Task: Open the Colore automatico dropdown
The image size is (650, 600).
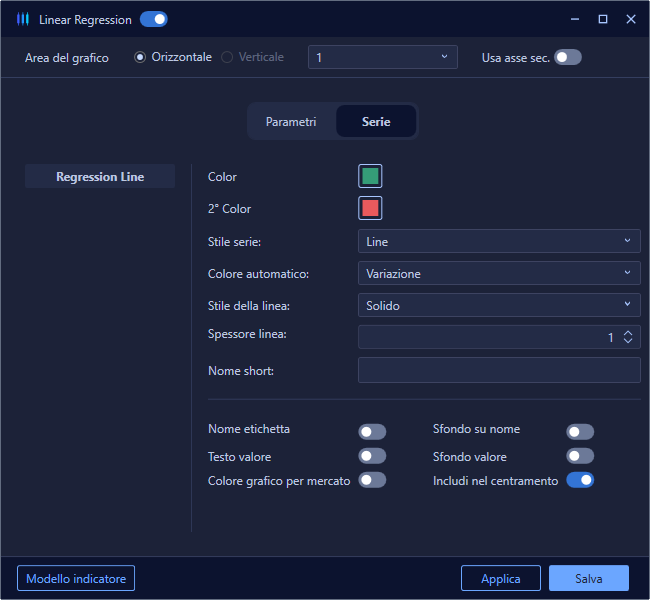Action: pyautogui.click(x=499, y=273)
